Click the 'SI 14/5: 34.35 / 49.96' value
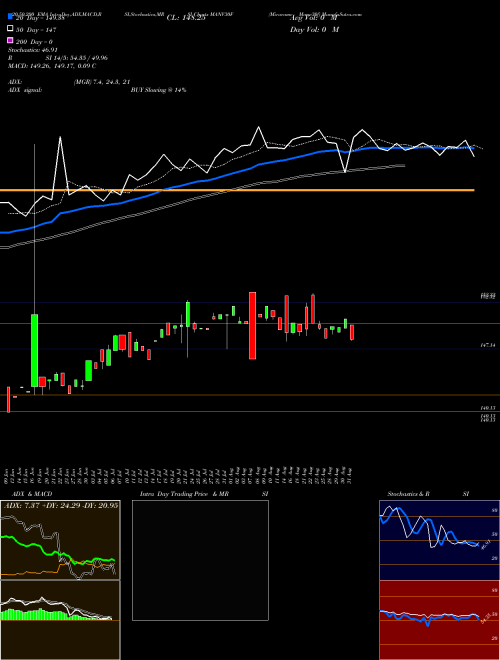Viewport: 500px width, 660px height. 77,58
